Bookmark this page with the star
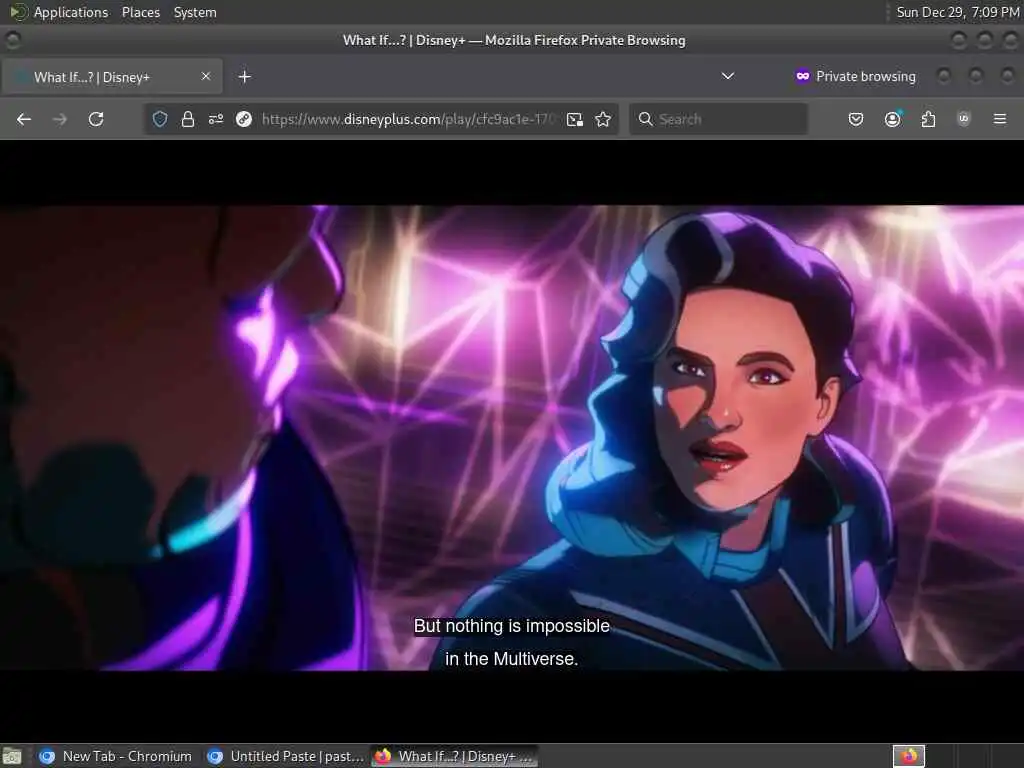The width and height of the screenshot is (1024, 768). tap(603, 119)
